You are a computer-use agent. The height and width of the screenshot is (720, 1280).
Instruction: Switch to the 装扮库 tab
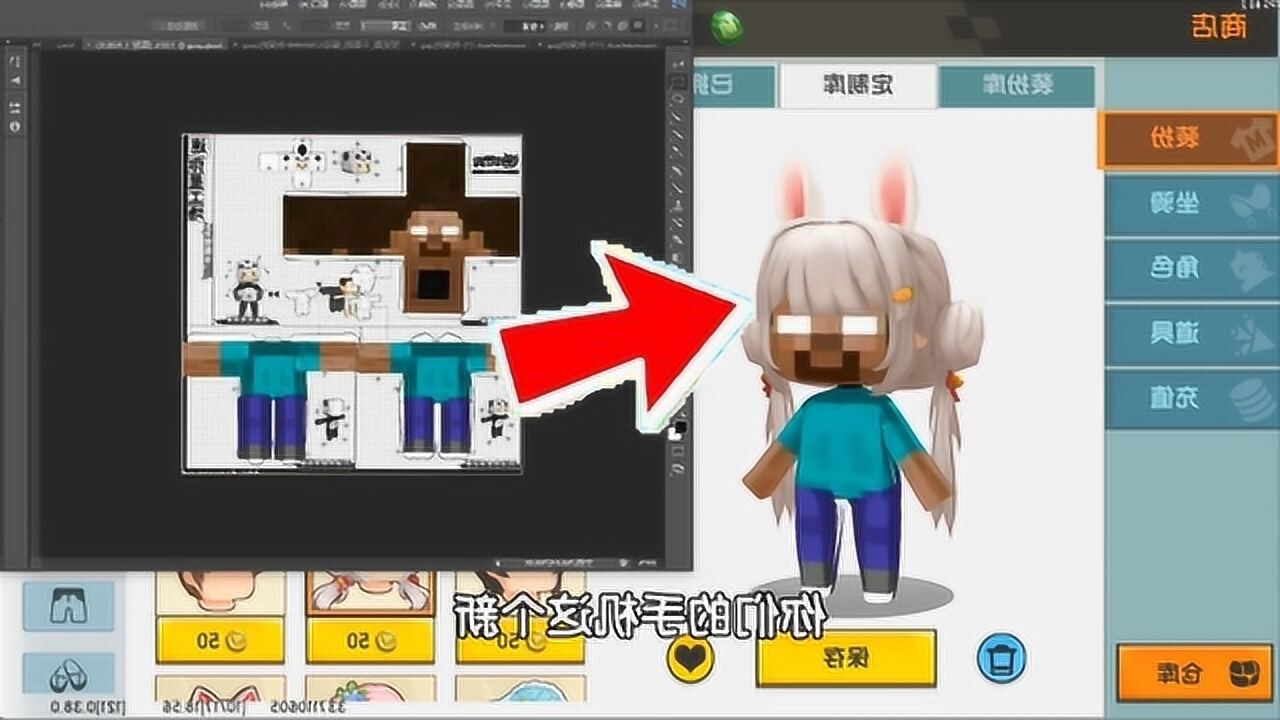[x=1016, y=86]
